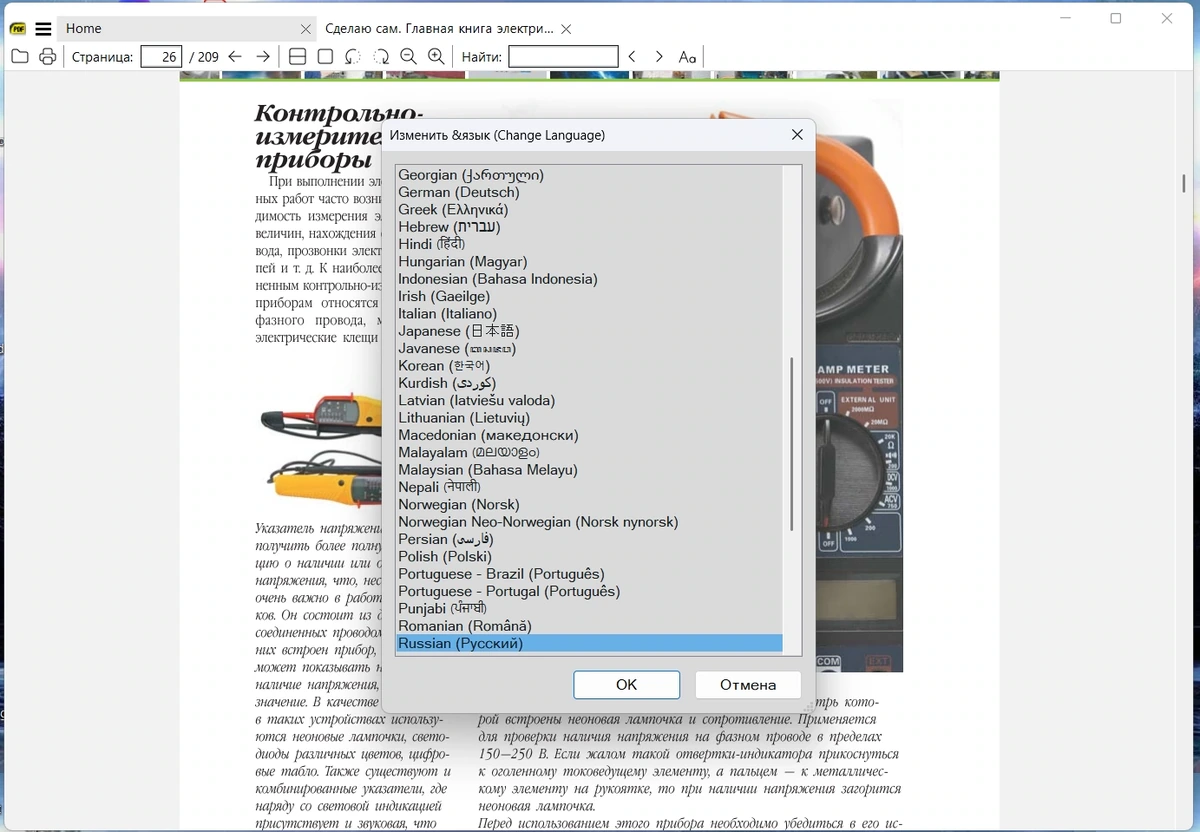This screenshot has width=1200, height=832.
Task: Select Javanese language entry
Action: click(589, 348)
